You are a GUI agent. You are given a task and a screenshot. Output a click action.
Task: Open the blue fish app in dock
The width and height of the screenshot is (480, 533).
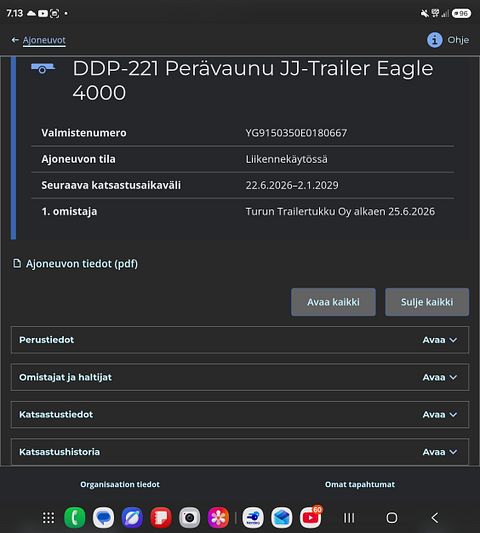point(253,518)
